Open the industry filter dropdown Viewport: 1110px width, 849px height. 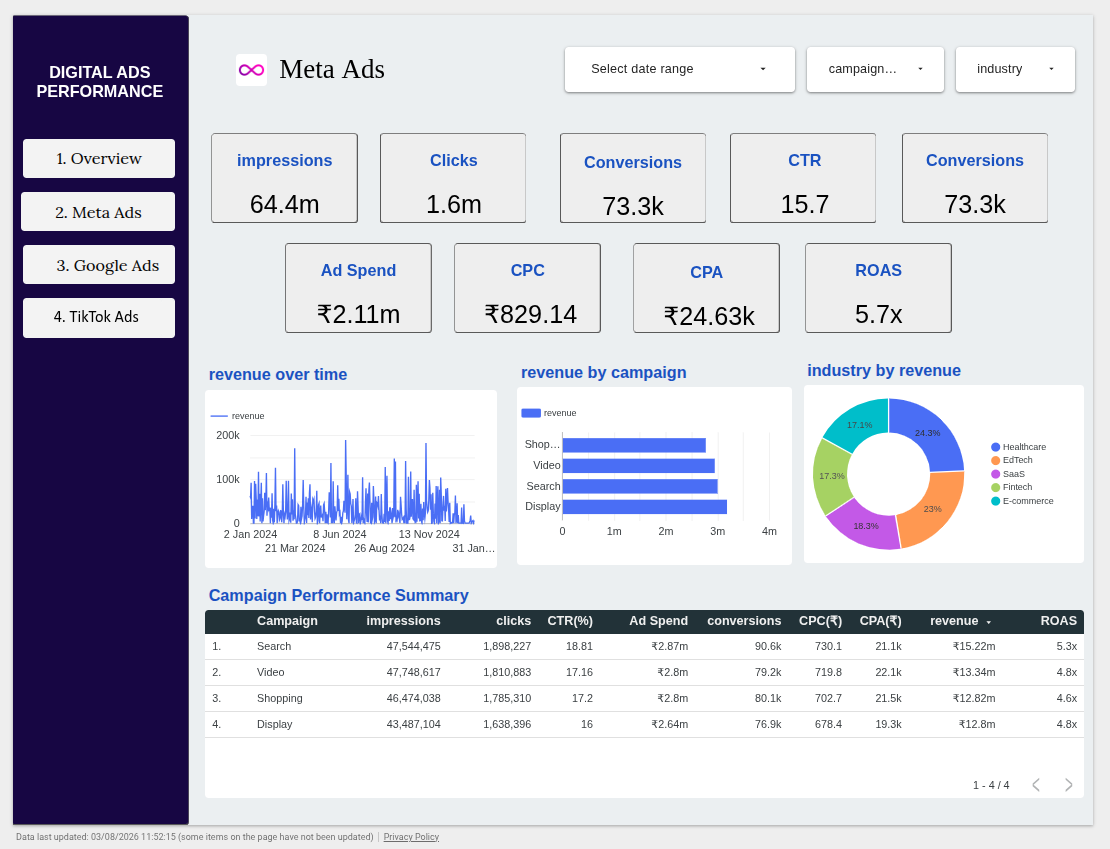coord(1015,69)
